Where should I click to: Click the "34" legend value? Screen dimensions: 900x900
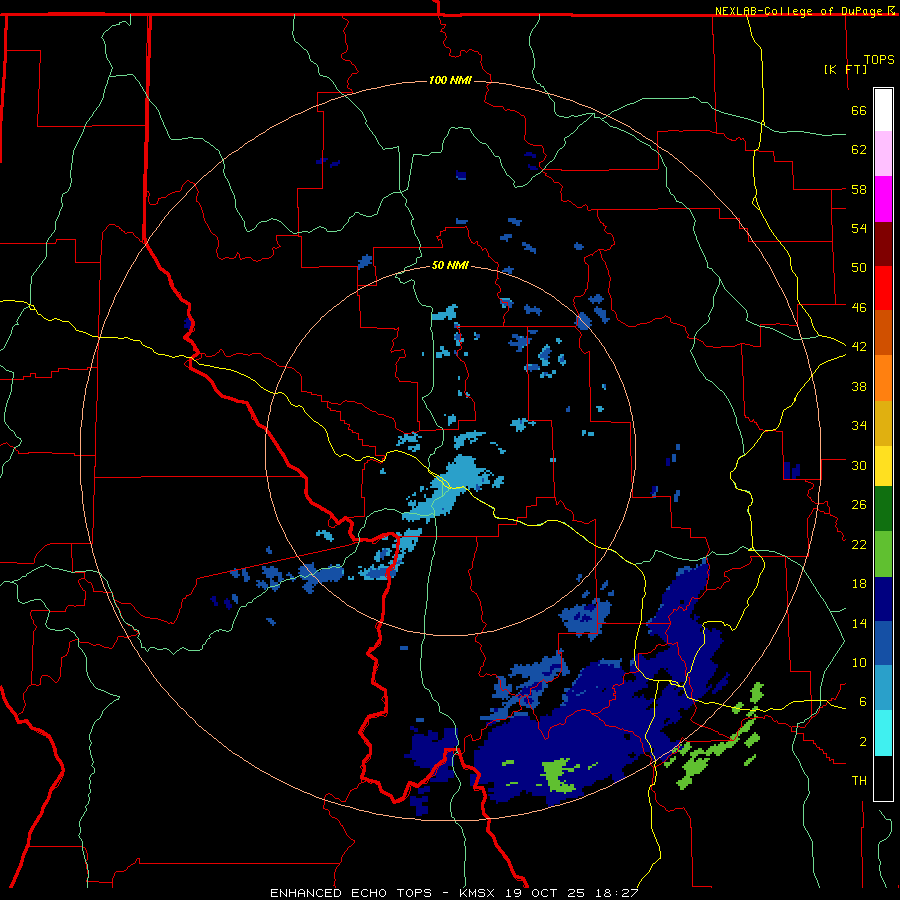click(x=859, y=426)
